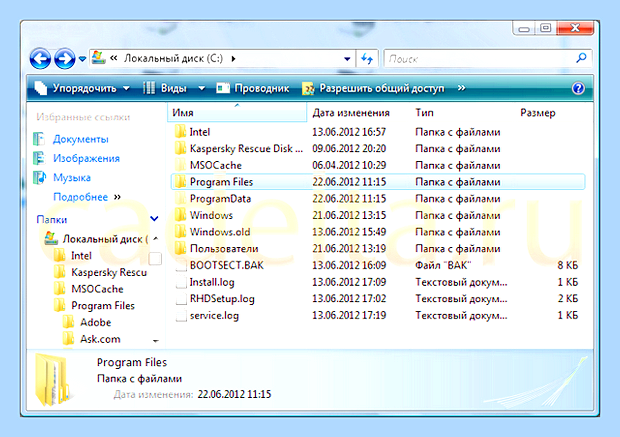Sort by the Тип column header

424,113
